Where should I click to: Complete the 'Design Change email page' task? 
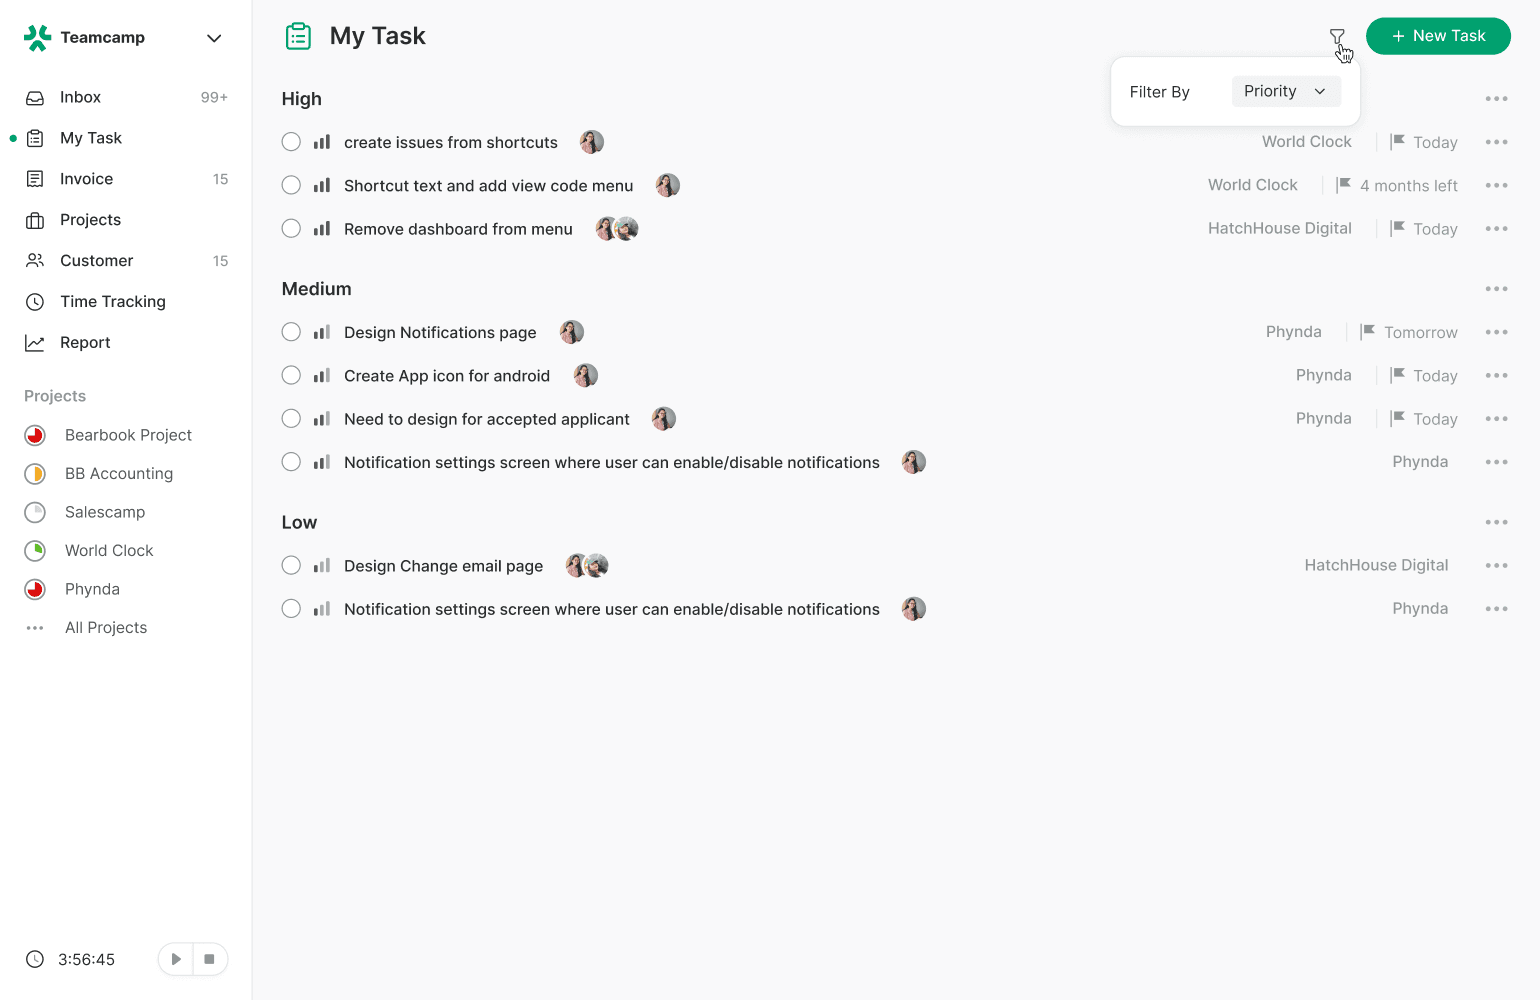291,565
